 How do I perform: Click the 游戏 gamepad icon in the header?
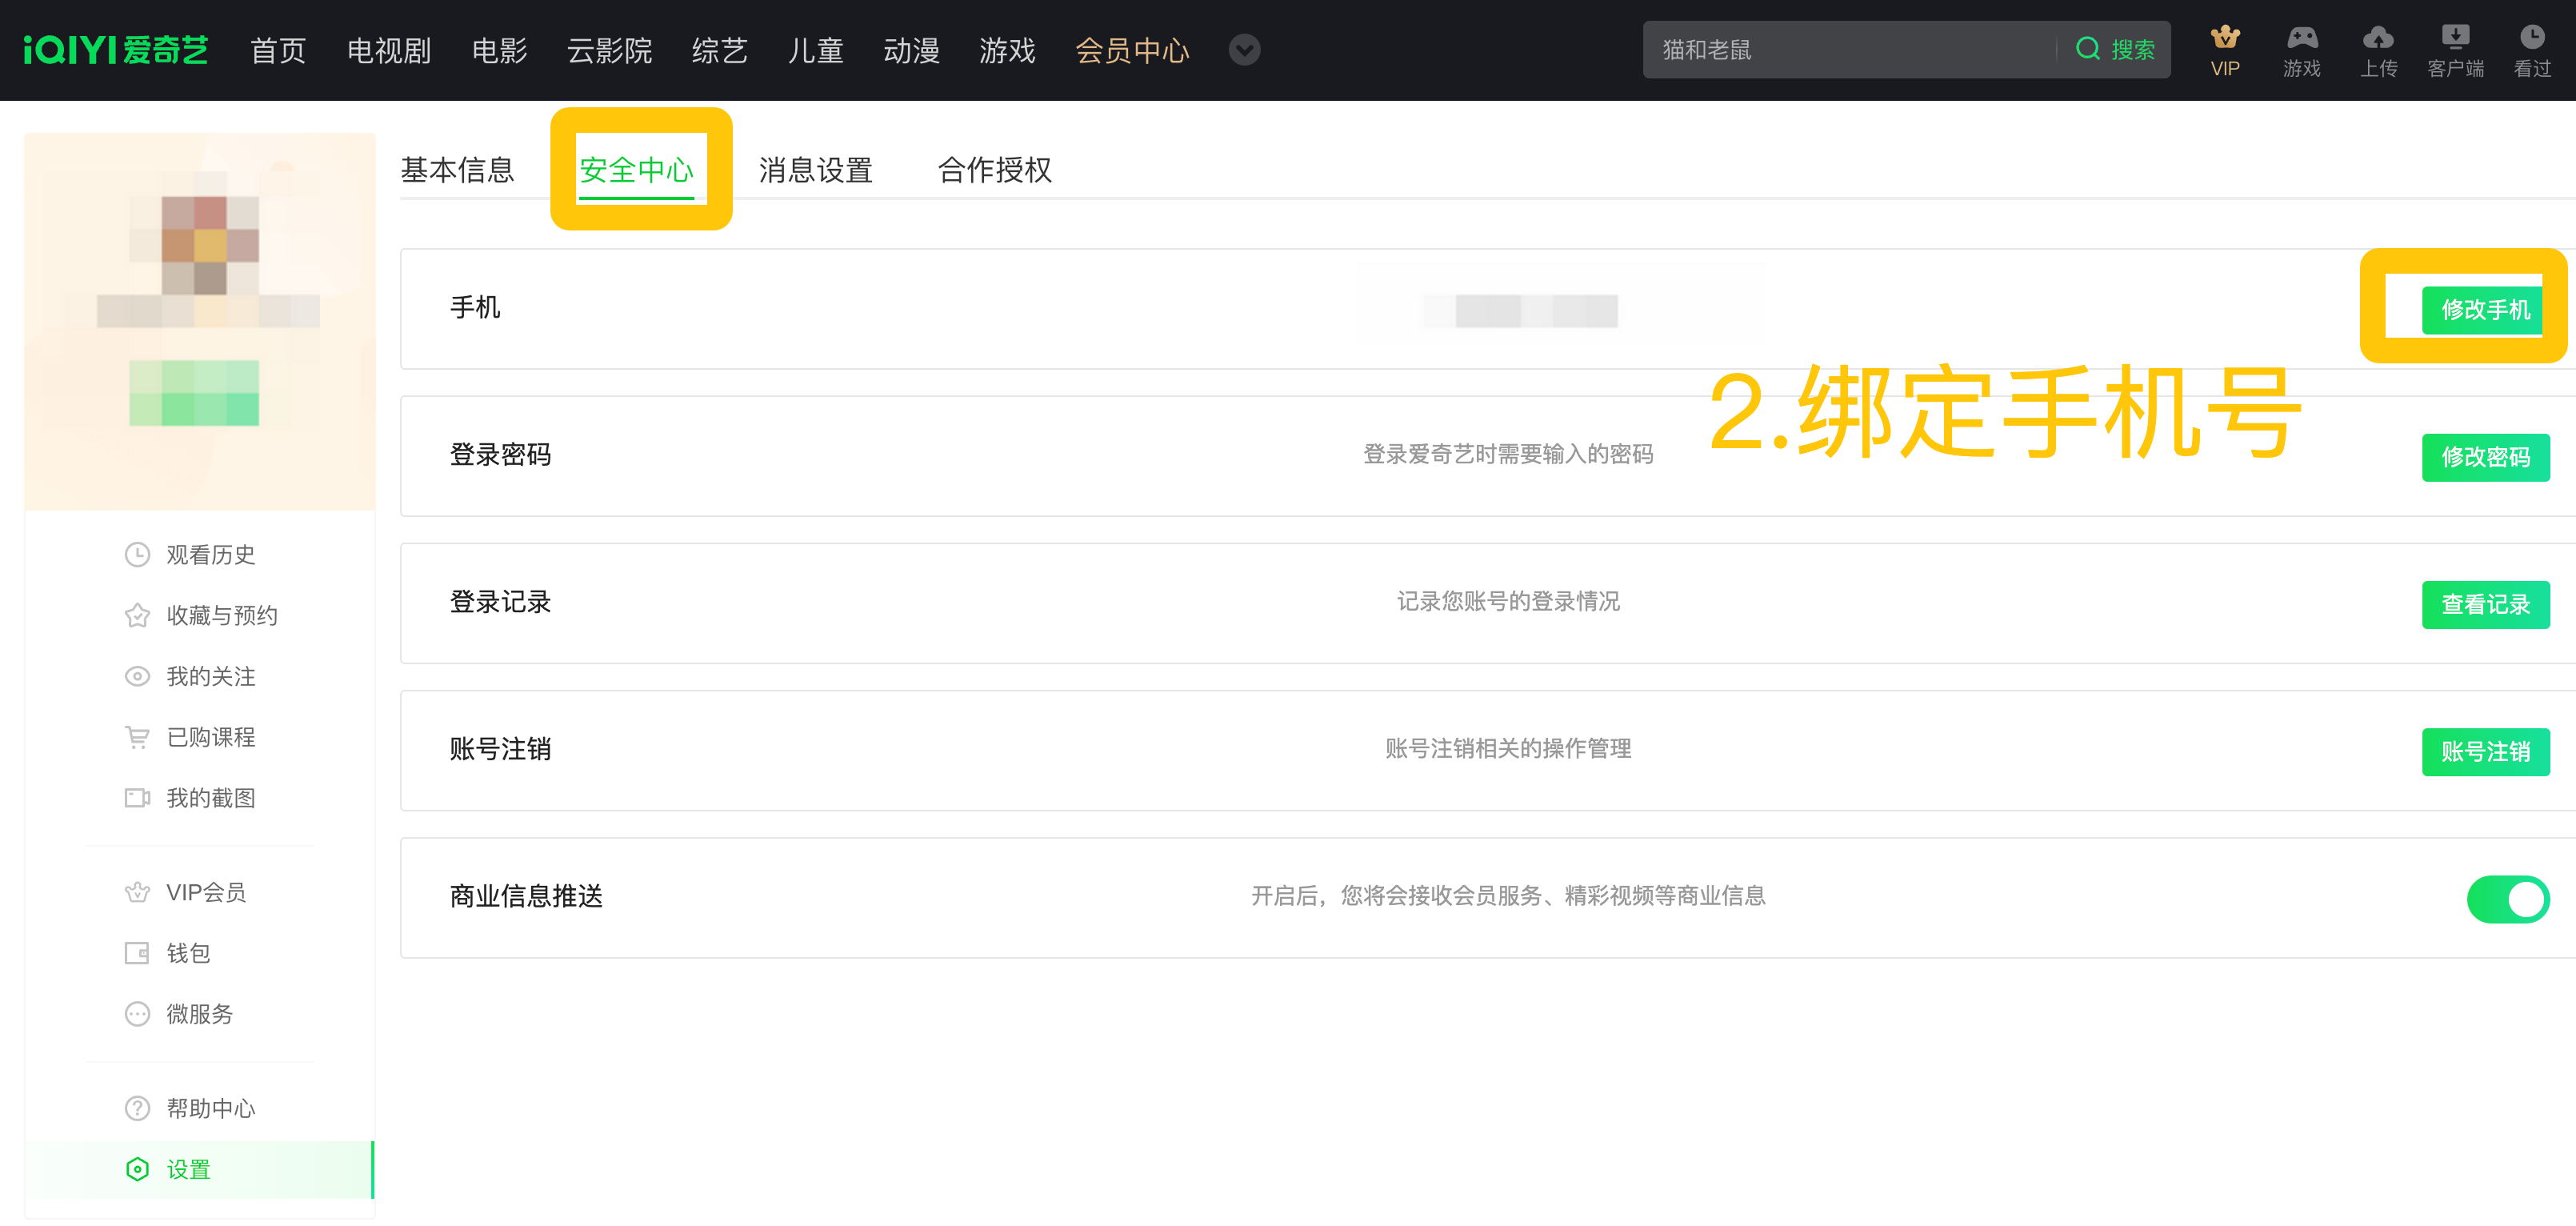tap(2301, 50)
